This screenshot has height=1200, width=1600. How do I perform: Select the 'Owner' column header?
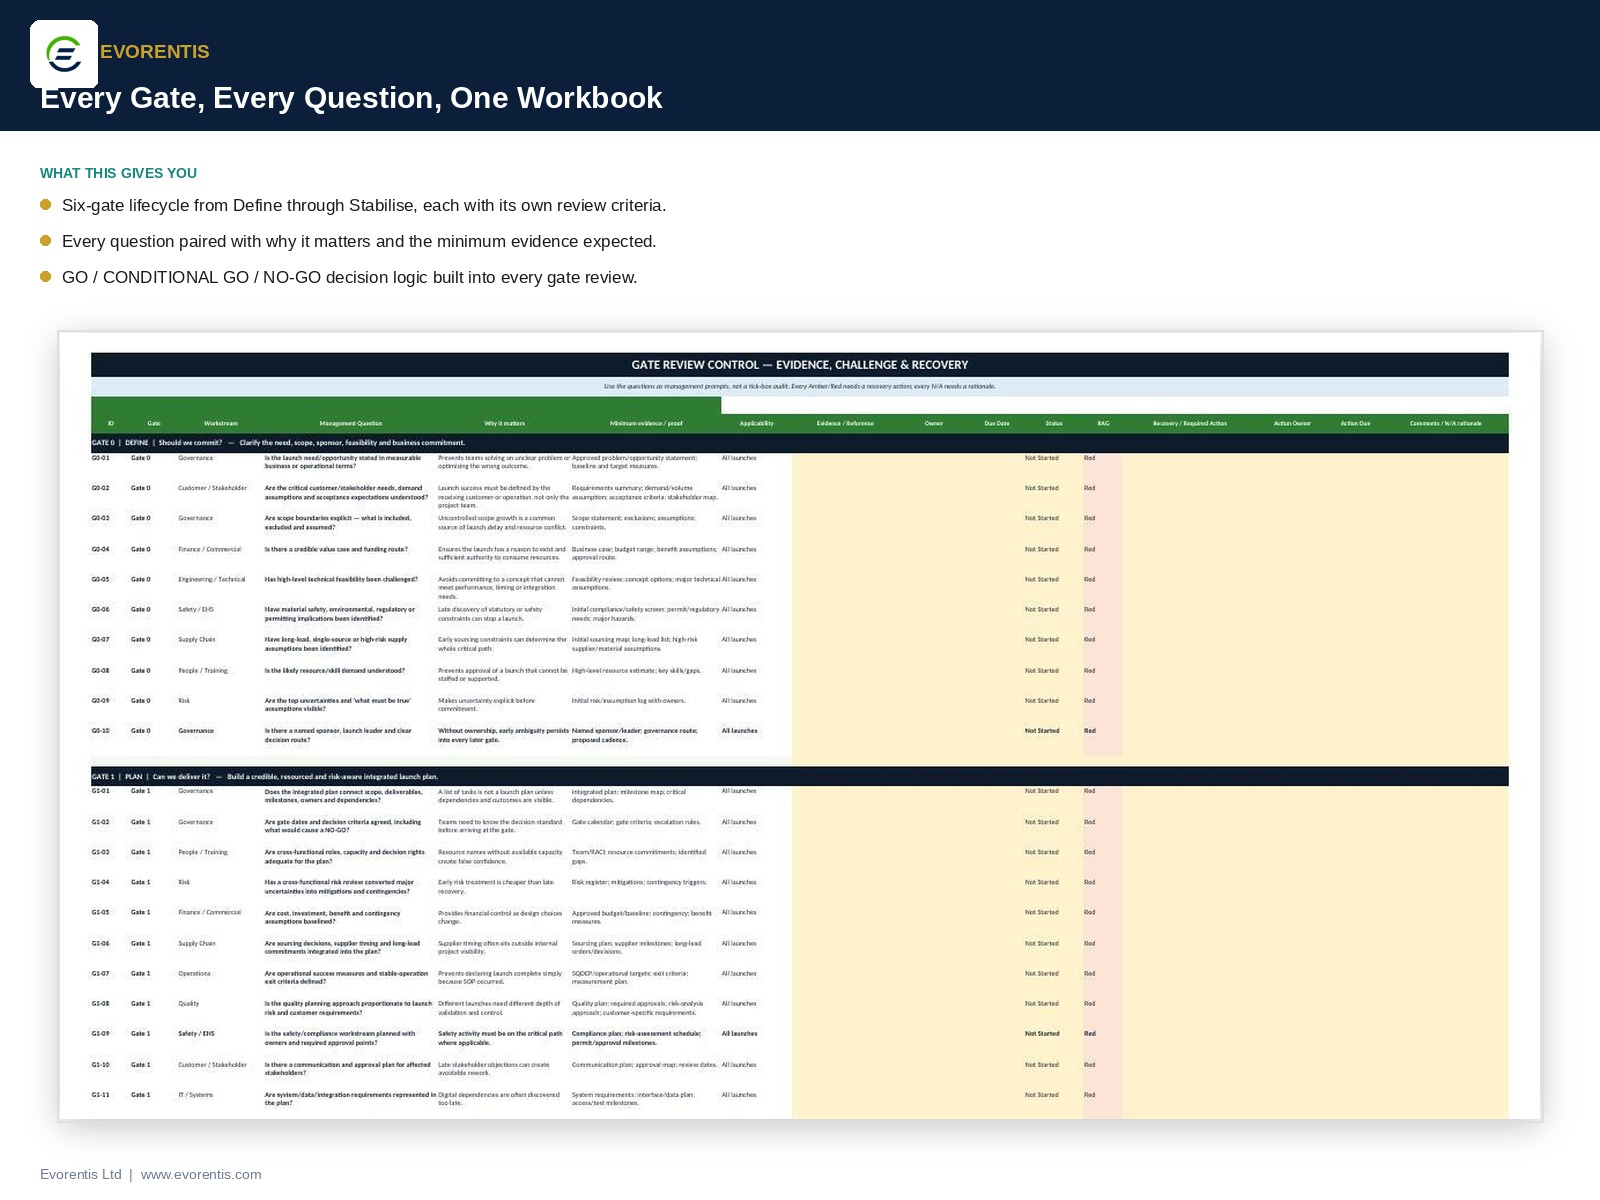click(933, 423)
